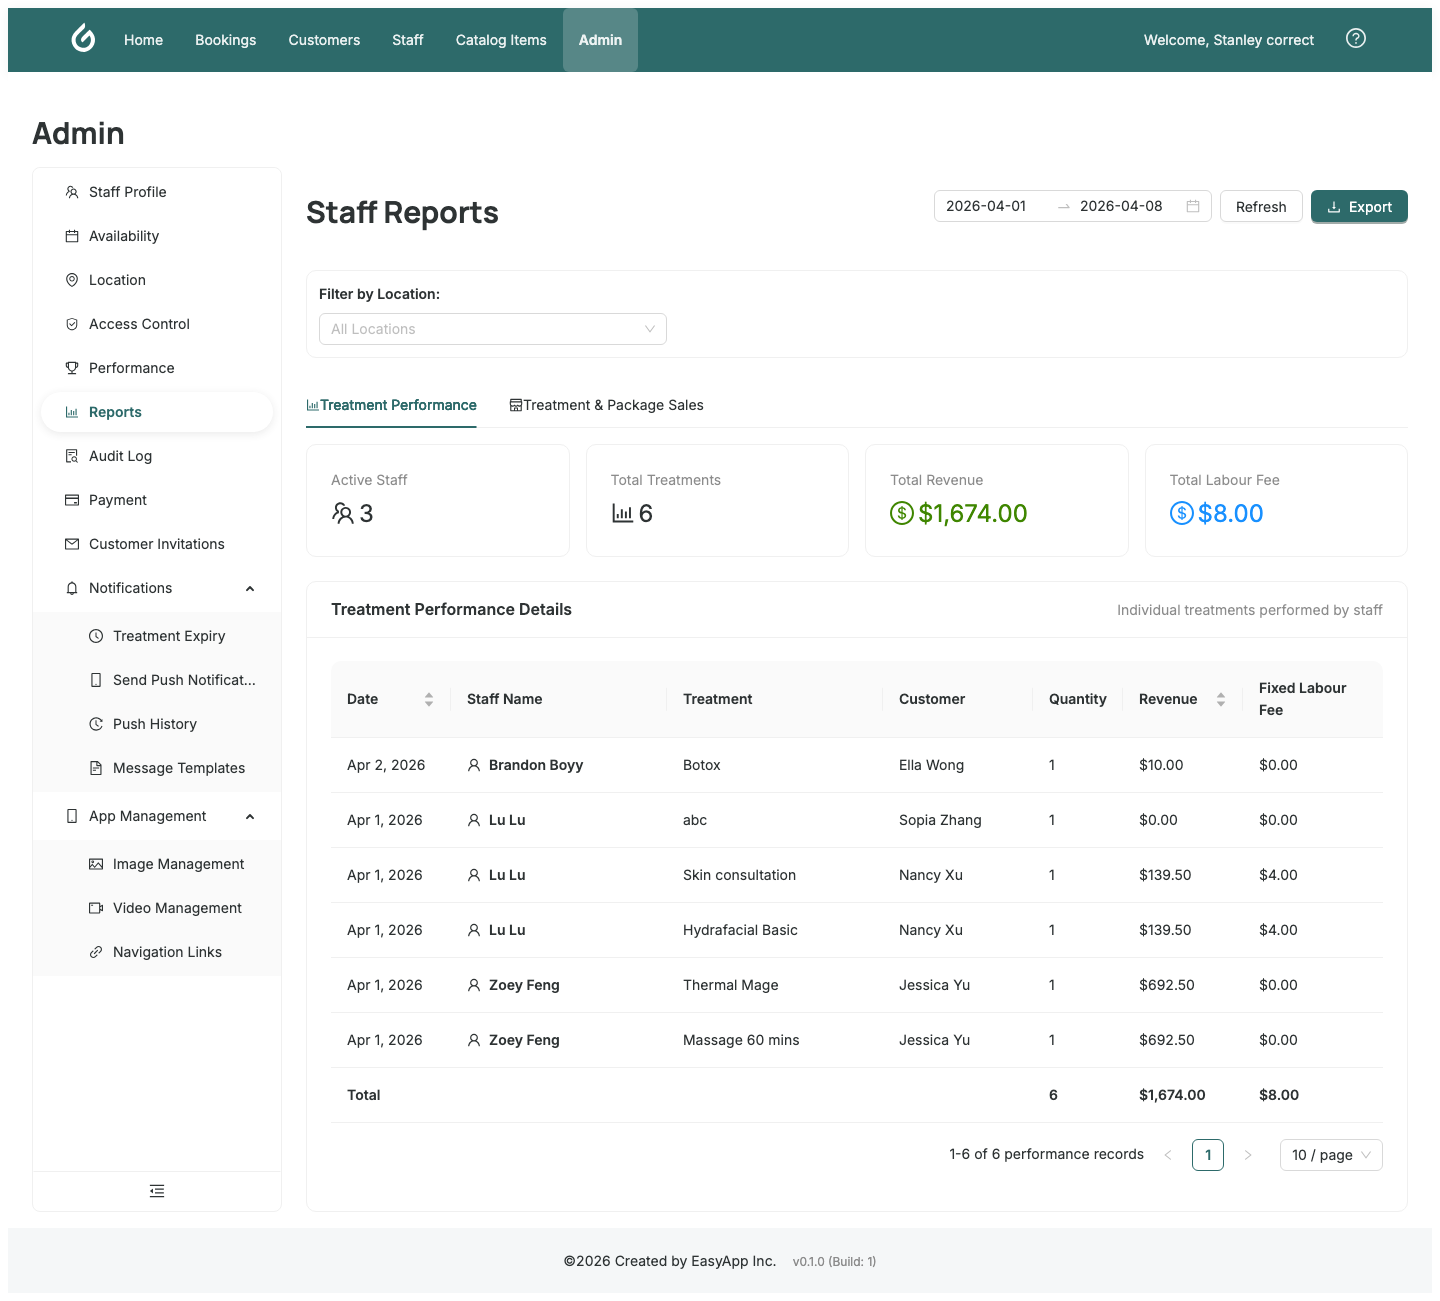Open the help question mark icon
The width and height of the screenshot is (1440, 1301).
click(x=1356, y=38)
